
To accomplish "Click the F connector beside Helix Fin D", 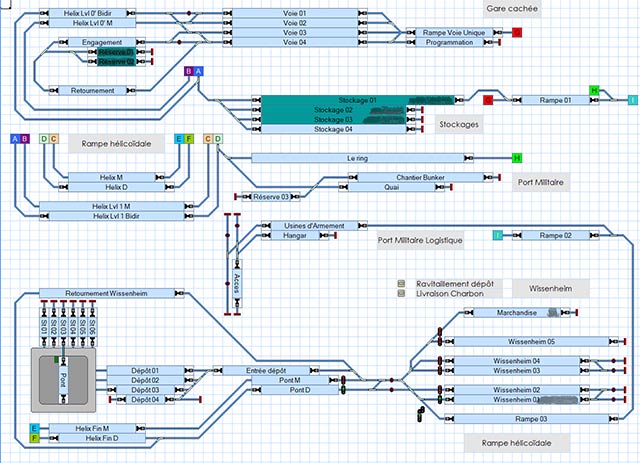I will [35, 438].
